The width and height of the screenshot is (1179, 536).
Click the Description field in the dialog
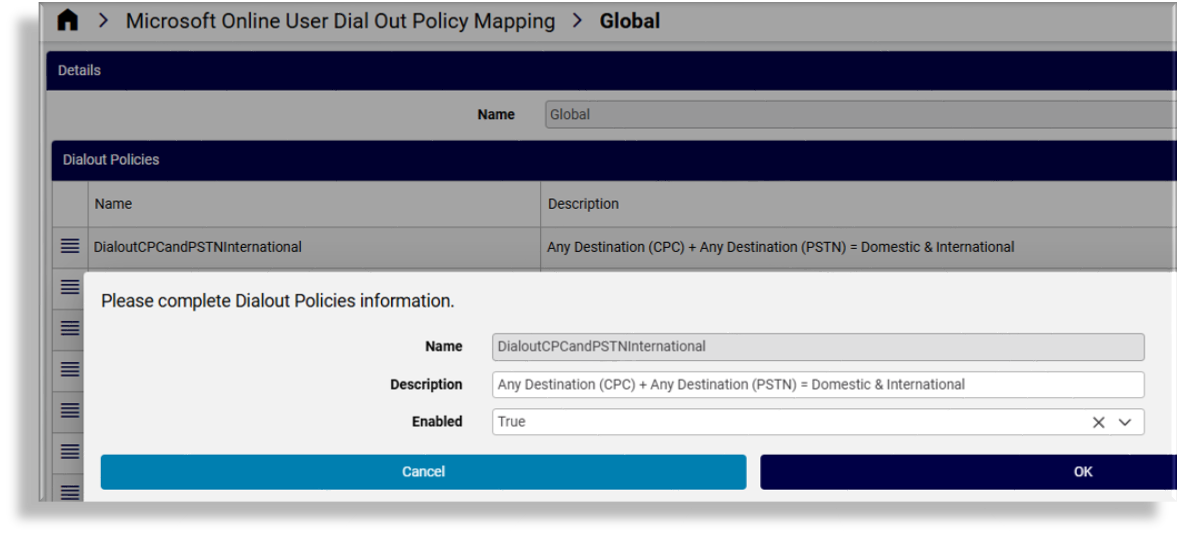(x=818, y=384)
